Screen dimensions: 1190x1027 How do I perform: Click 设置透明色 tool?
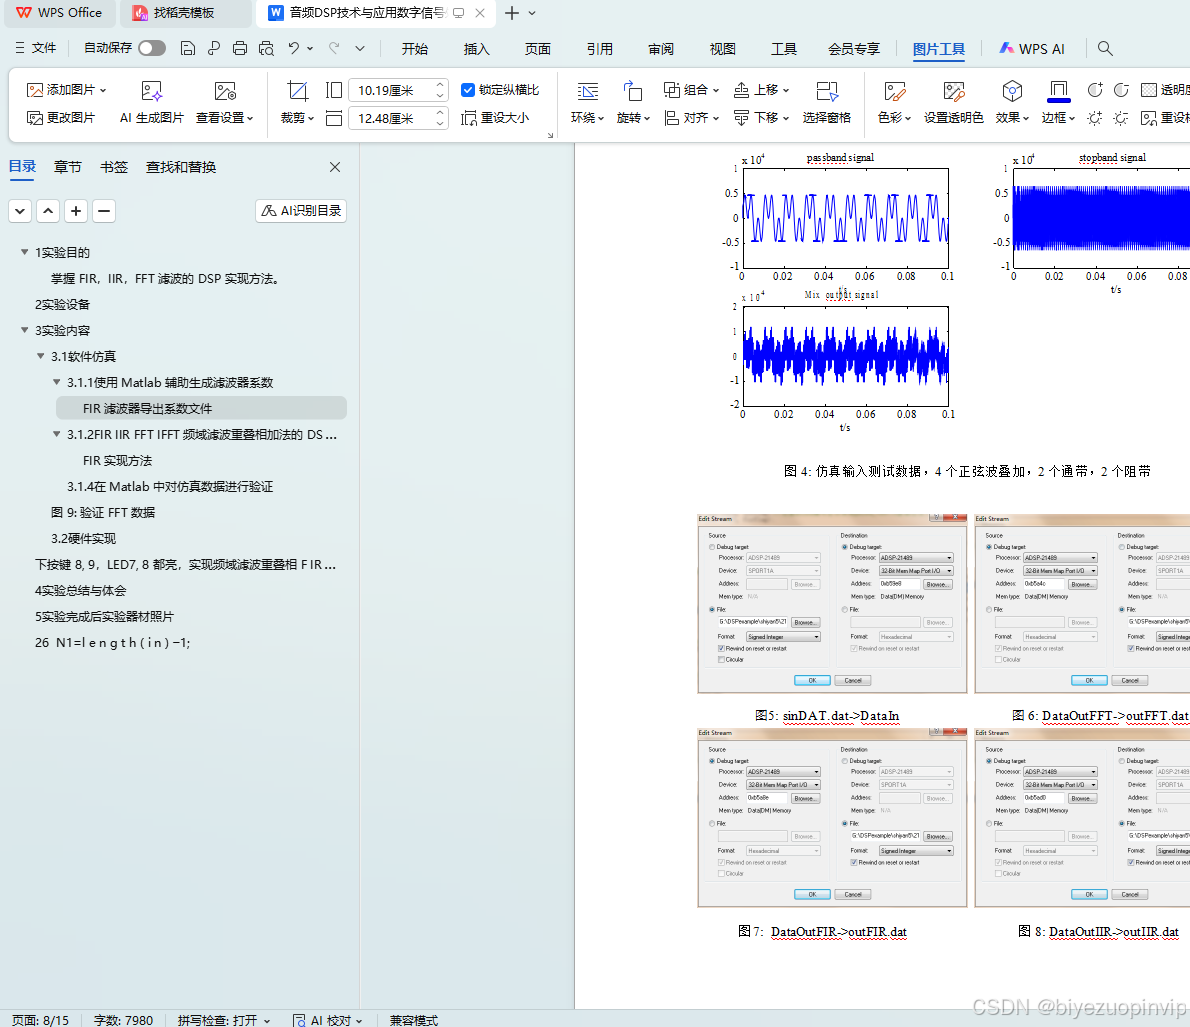(953, 102)
